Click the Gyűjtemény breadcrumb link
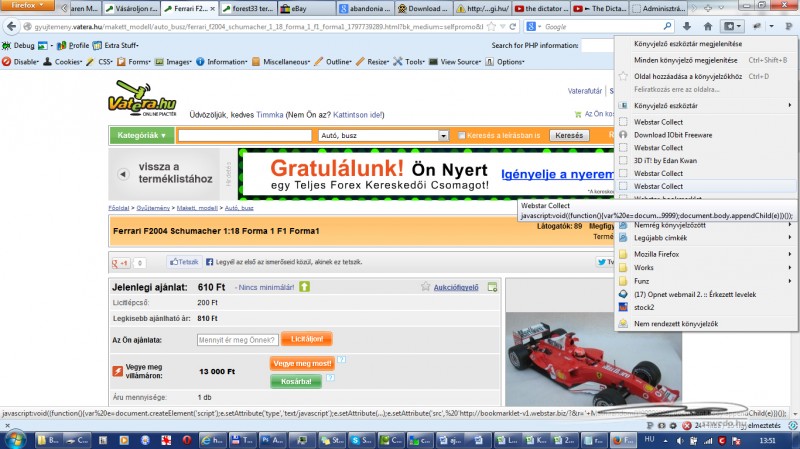Viewport: 800px width, 449px height. coord(153,208)
